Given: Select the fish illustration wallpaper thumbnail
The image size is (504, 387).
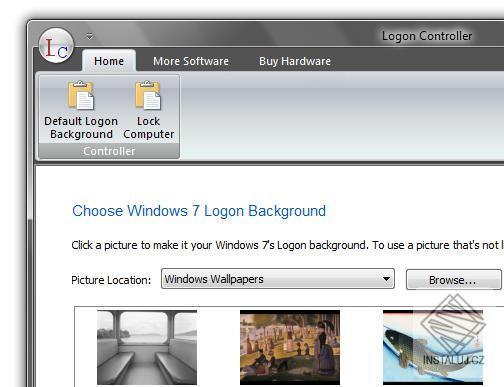Looking at the screenshot, I should (433, 347).
